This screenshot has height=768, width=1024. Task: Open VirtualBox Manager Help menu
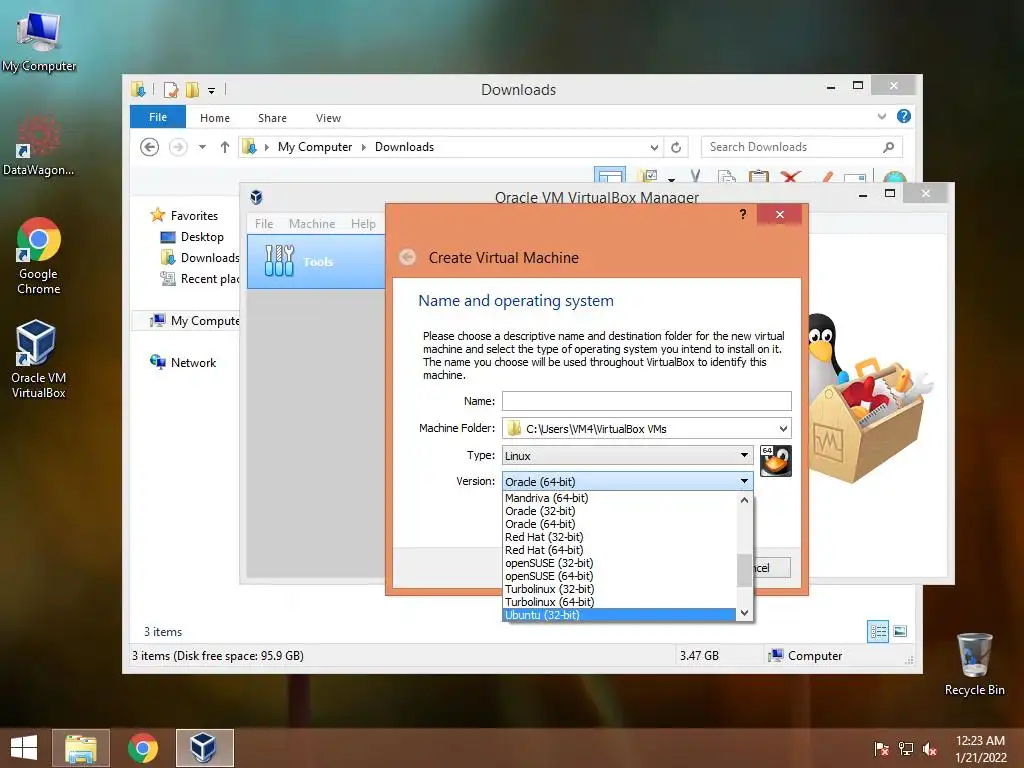pos(363,223)
